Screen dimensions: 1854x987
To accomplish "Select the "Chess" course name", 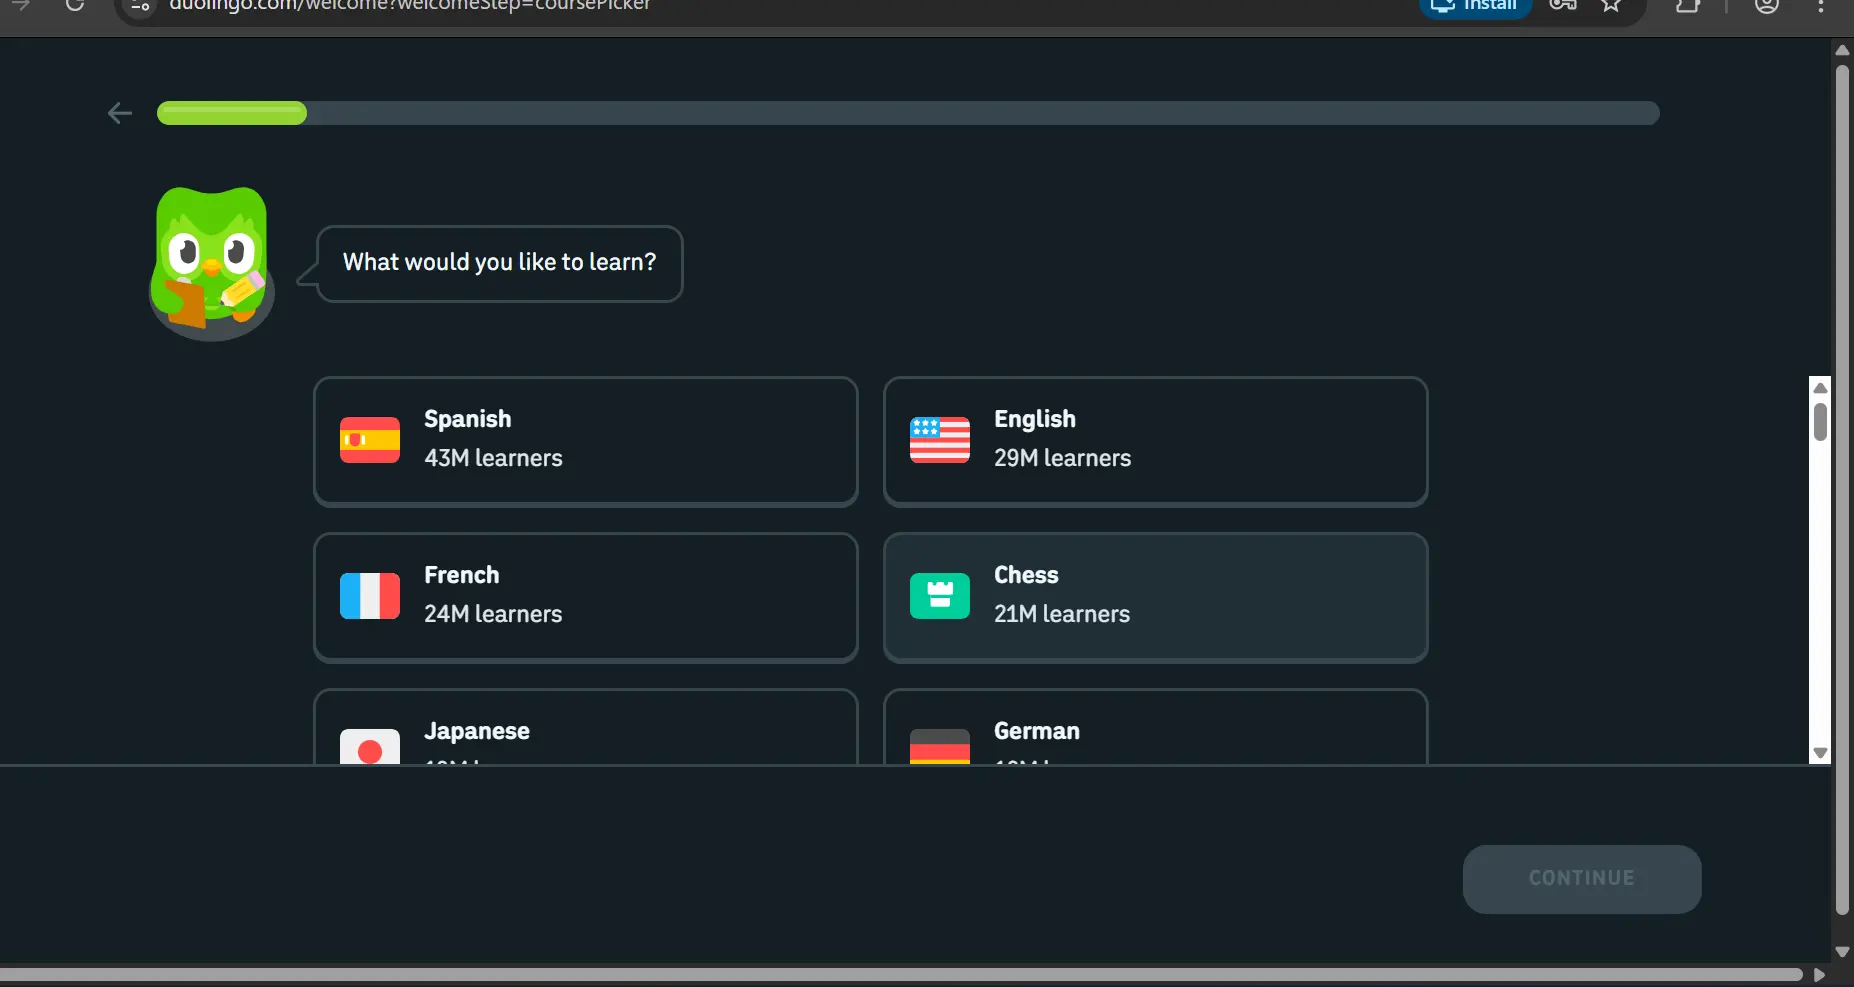I will (1026, 575).
